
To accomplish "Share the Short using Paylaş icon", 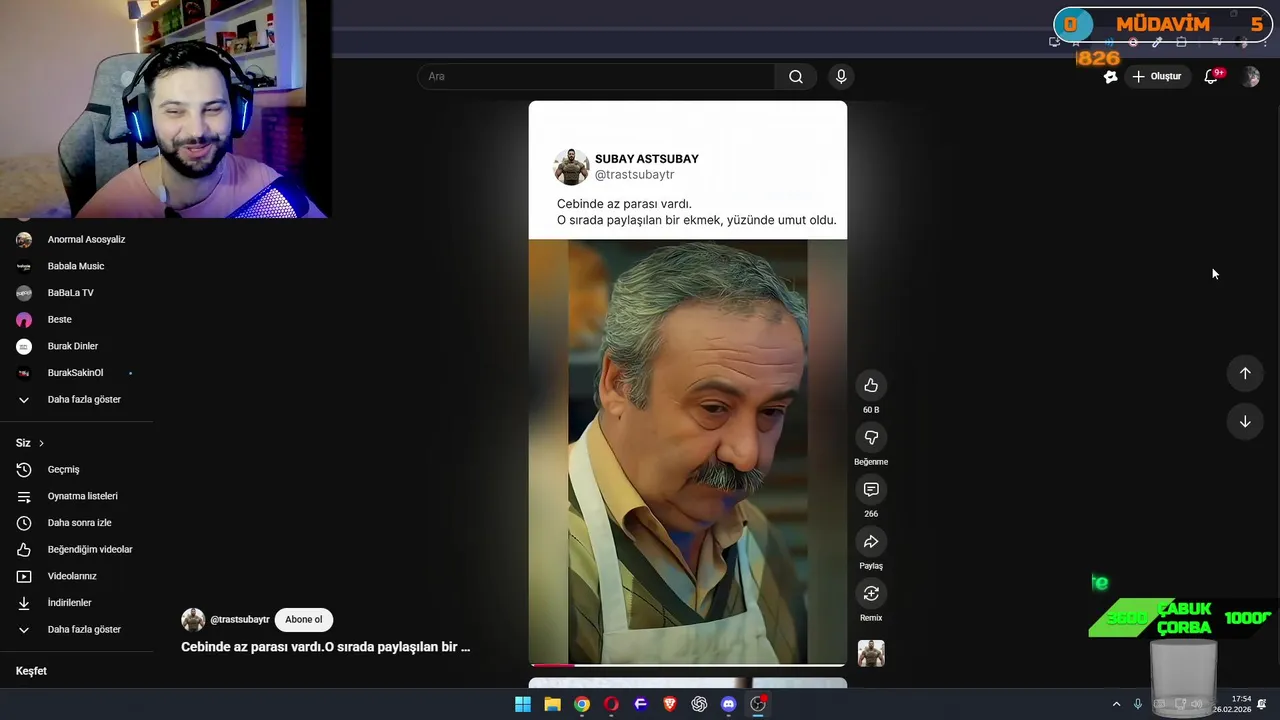I will pyautogui.click(x=871, y=541).
